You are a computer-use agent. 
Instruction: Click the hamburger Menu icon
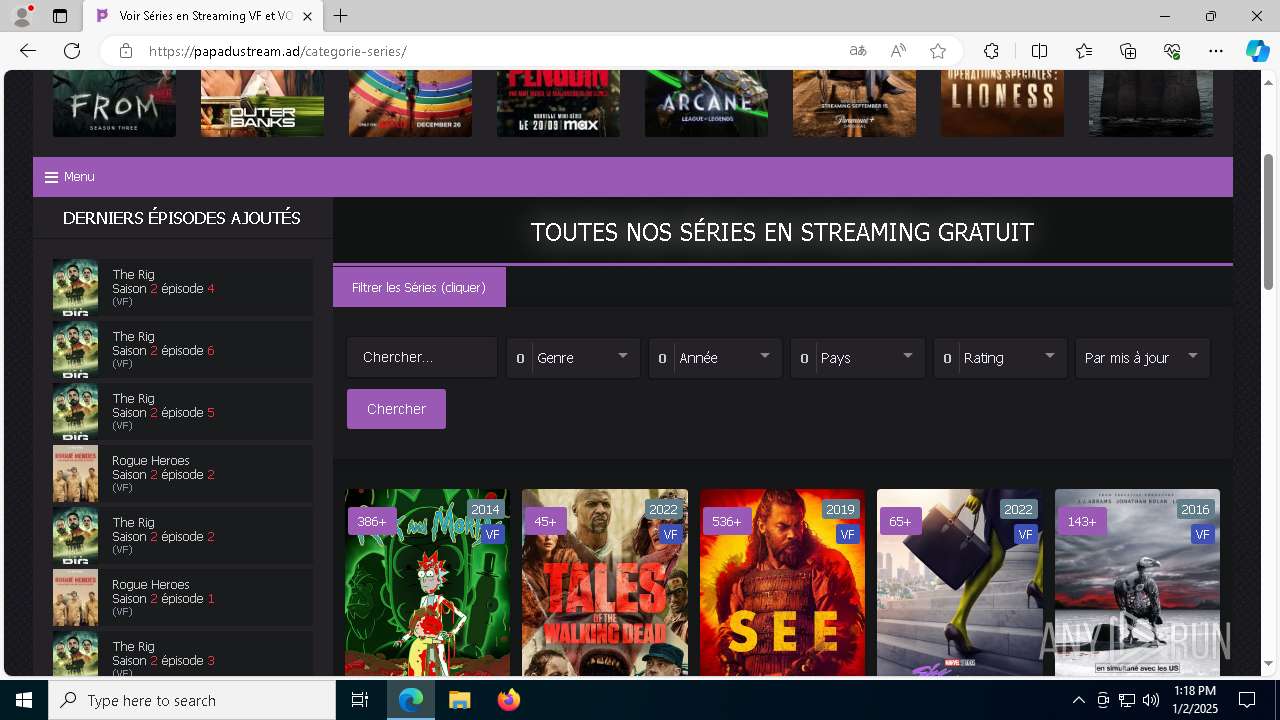coord(51,177)
